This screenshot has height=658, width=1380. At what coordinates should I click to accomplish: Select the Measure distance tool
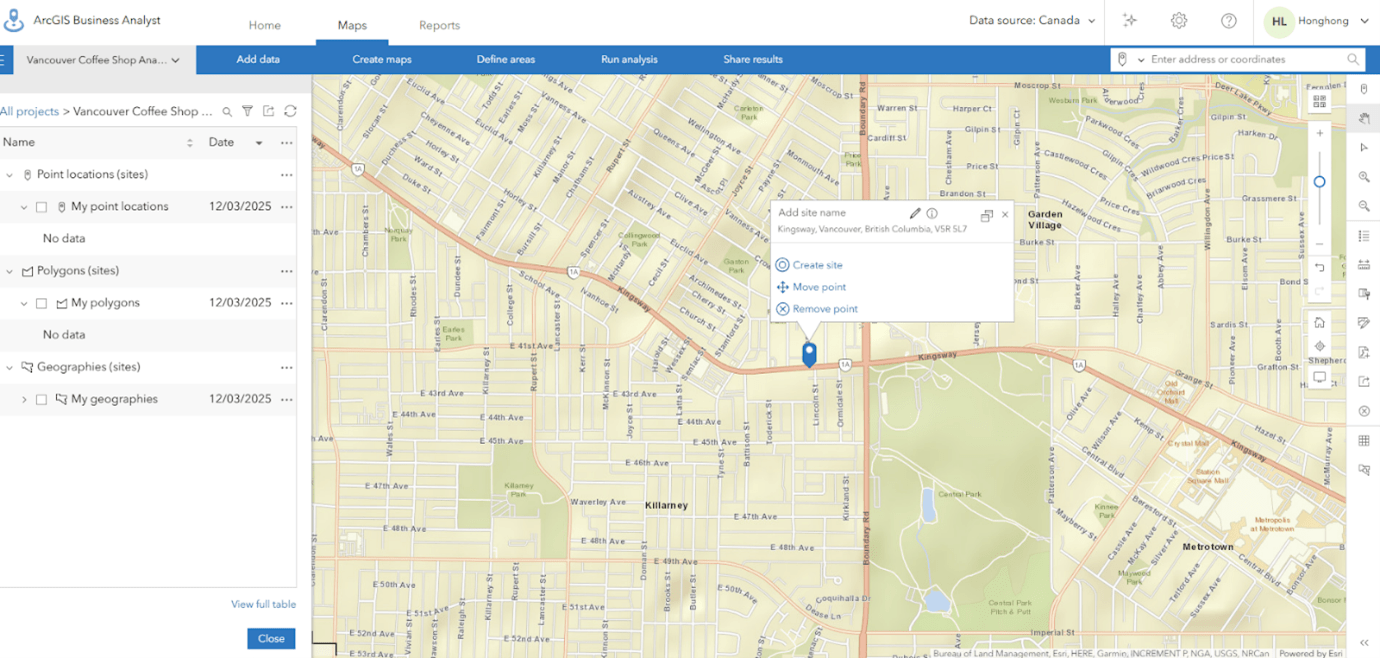click(x=1364, y=265)
